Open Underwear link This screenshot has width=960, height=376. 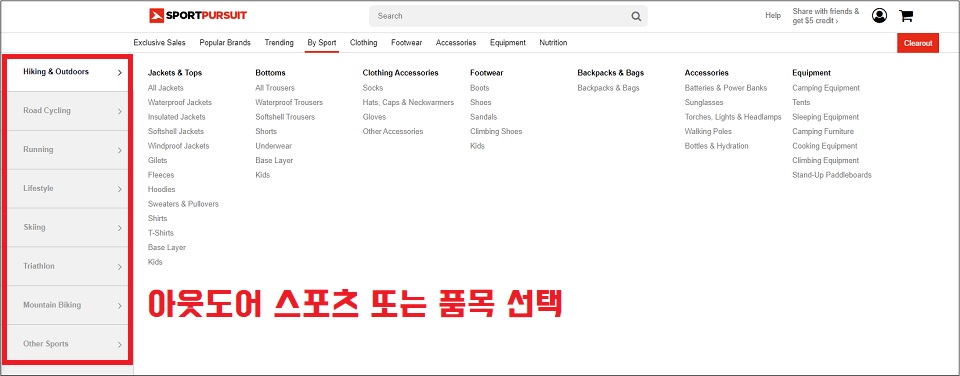(274, 146)
